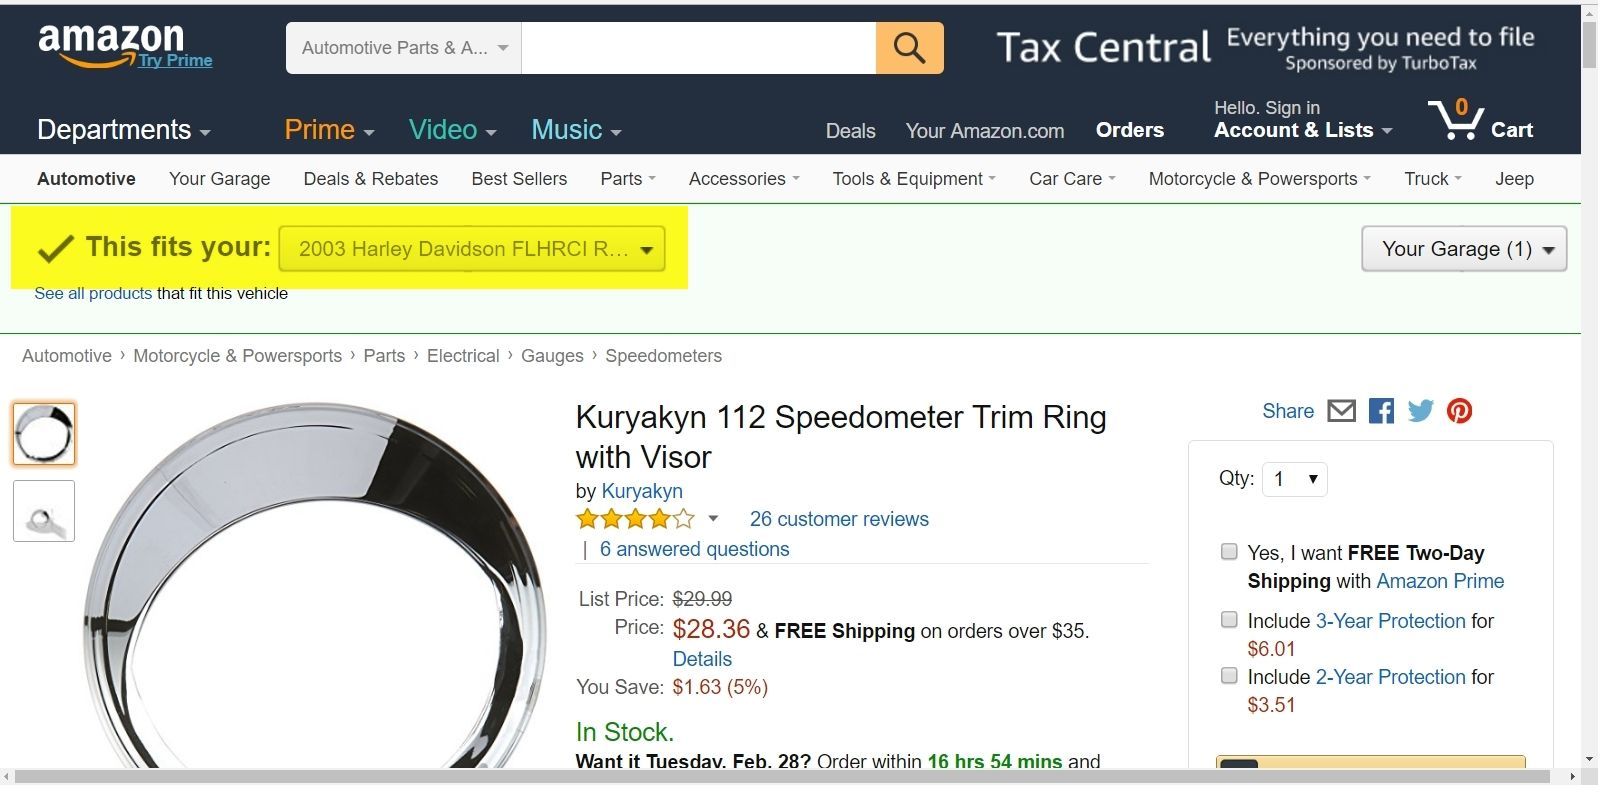The width and height of the screenshot is (1607, 793).
Task: Open star rating breakdown arrow
Action: [713, 519]
